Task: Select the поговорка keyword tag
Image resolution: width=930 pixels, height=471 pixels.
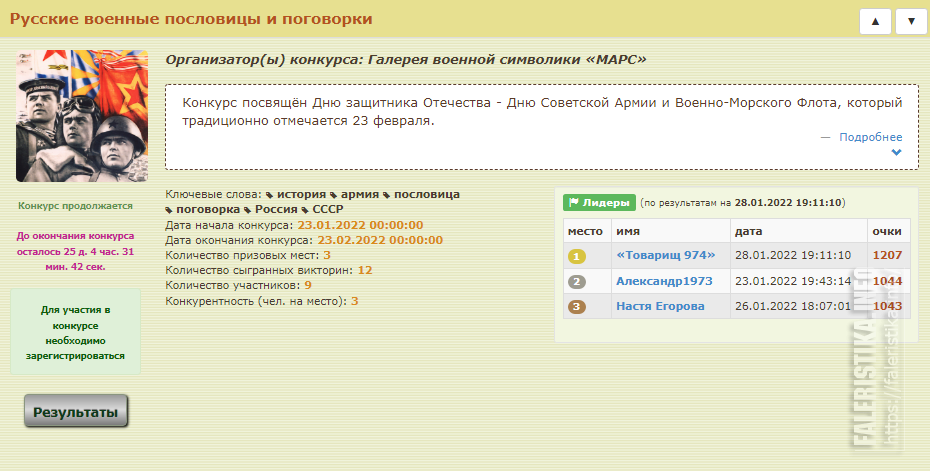Action: tap(208, 209)
